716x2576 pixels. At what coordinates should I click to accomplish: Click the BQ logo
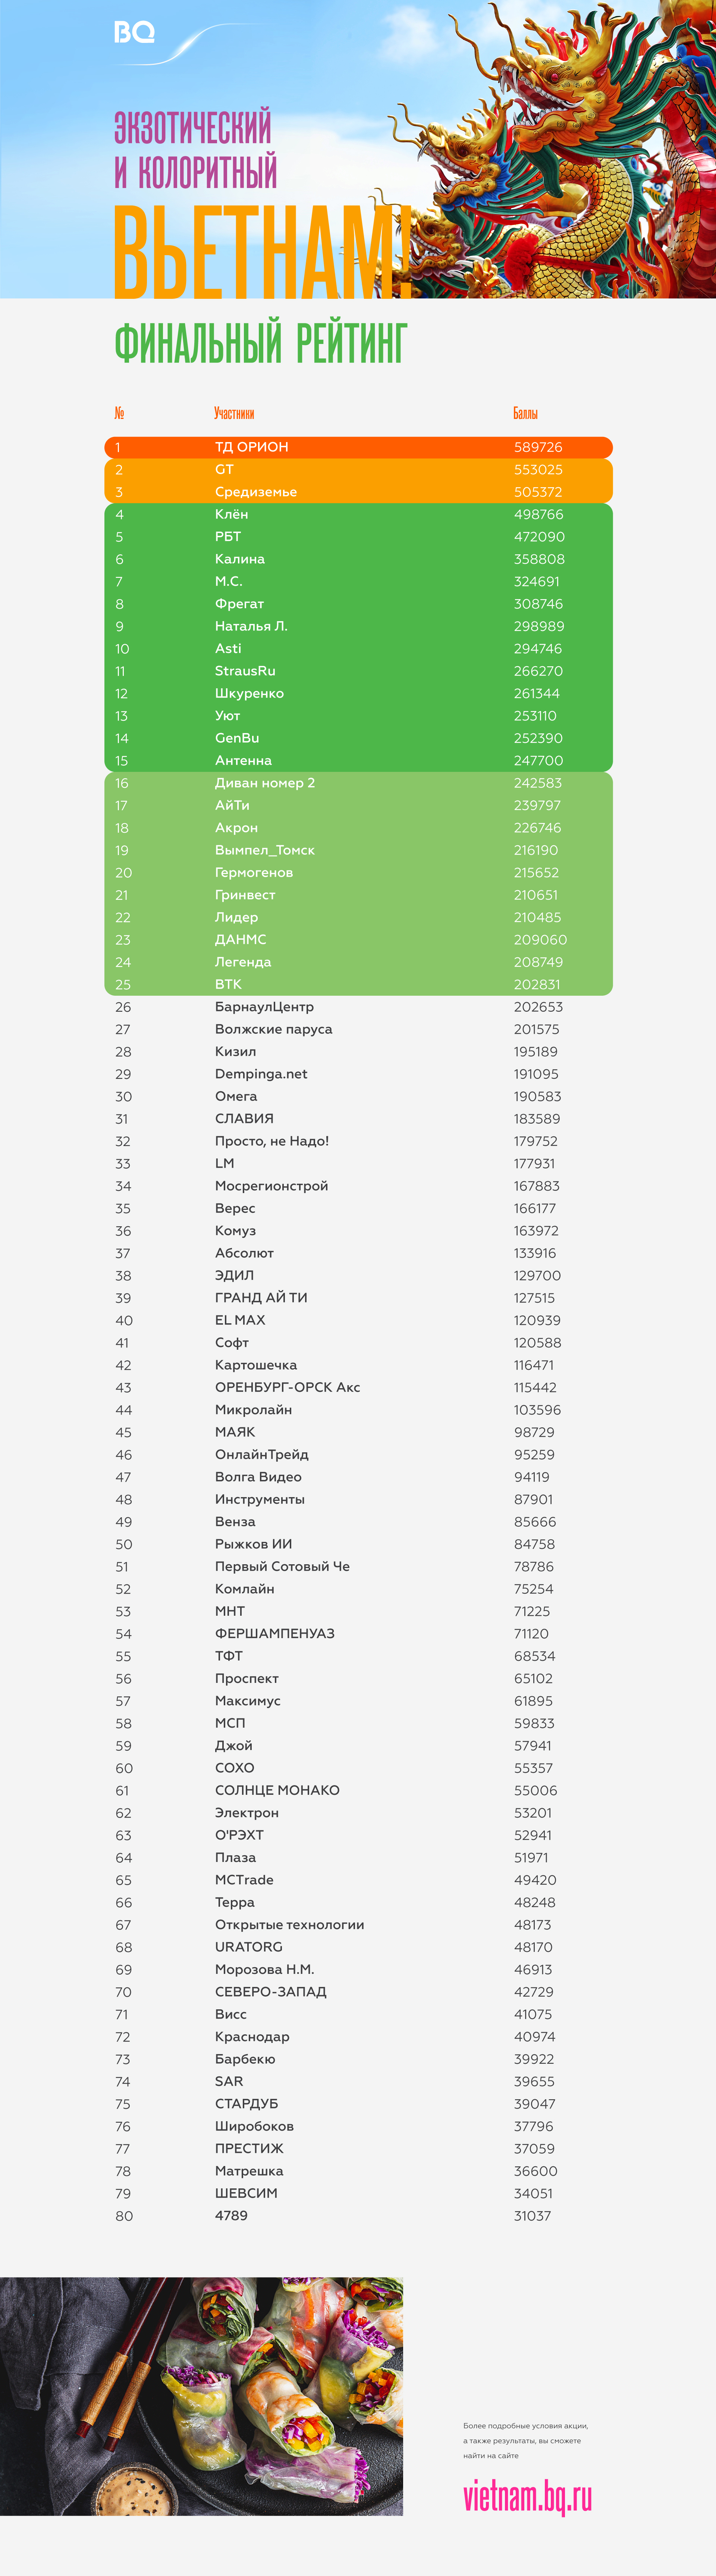click(x=134, y=33)
